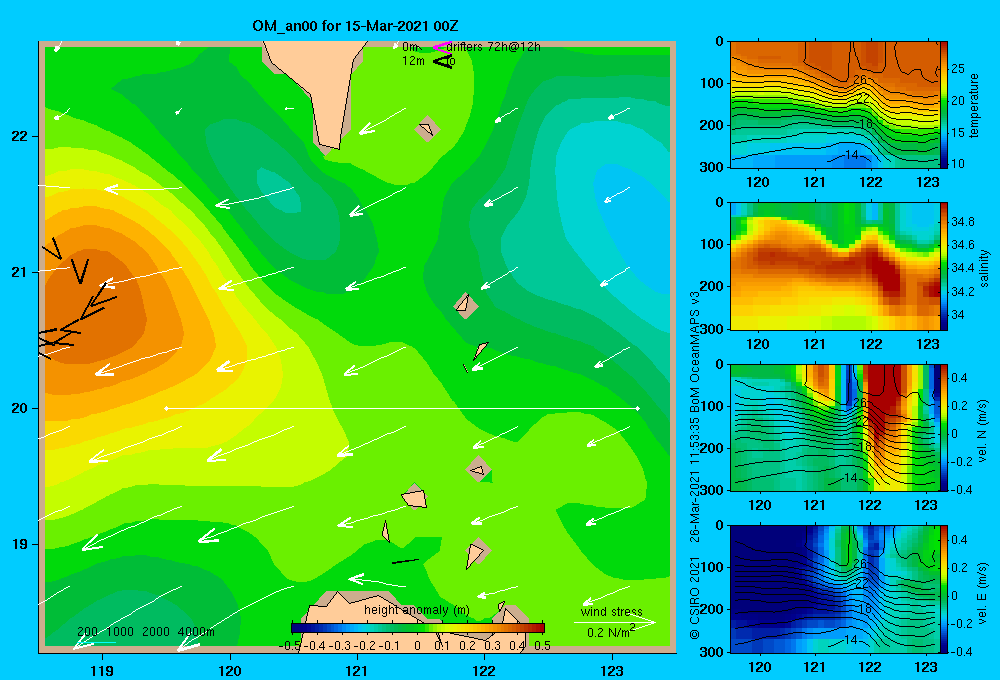The height and width of the screenshot is (680, 1000).
Task: Click the '26' contour label in the temperature section
Action: tap(860, 80)
